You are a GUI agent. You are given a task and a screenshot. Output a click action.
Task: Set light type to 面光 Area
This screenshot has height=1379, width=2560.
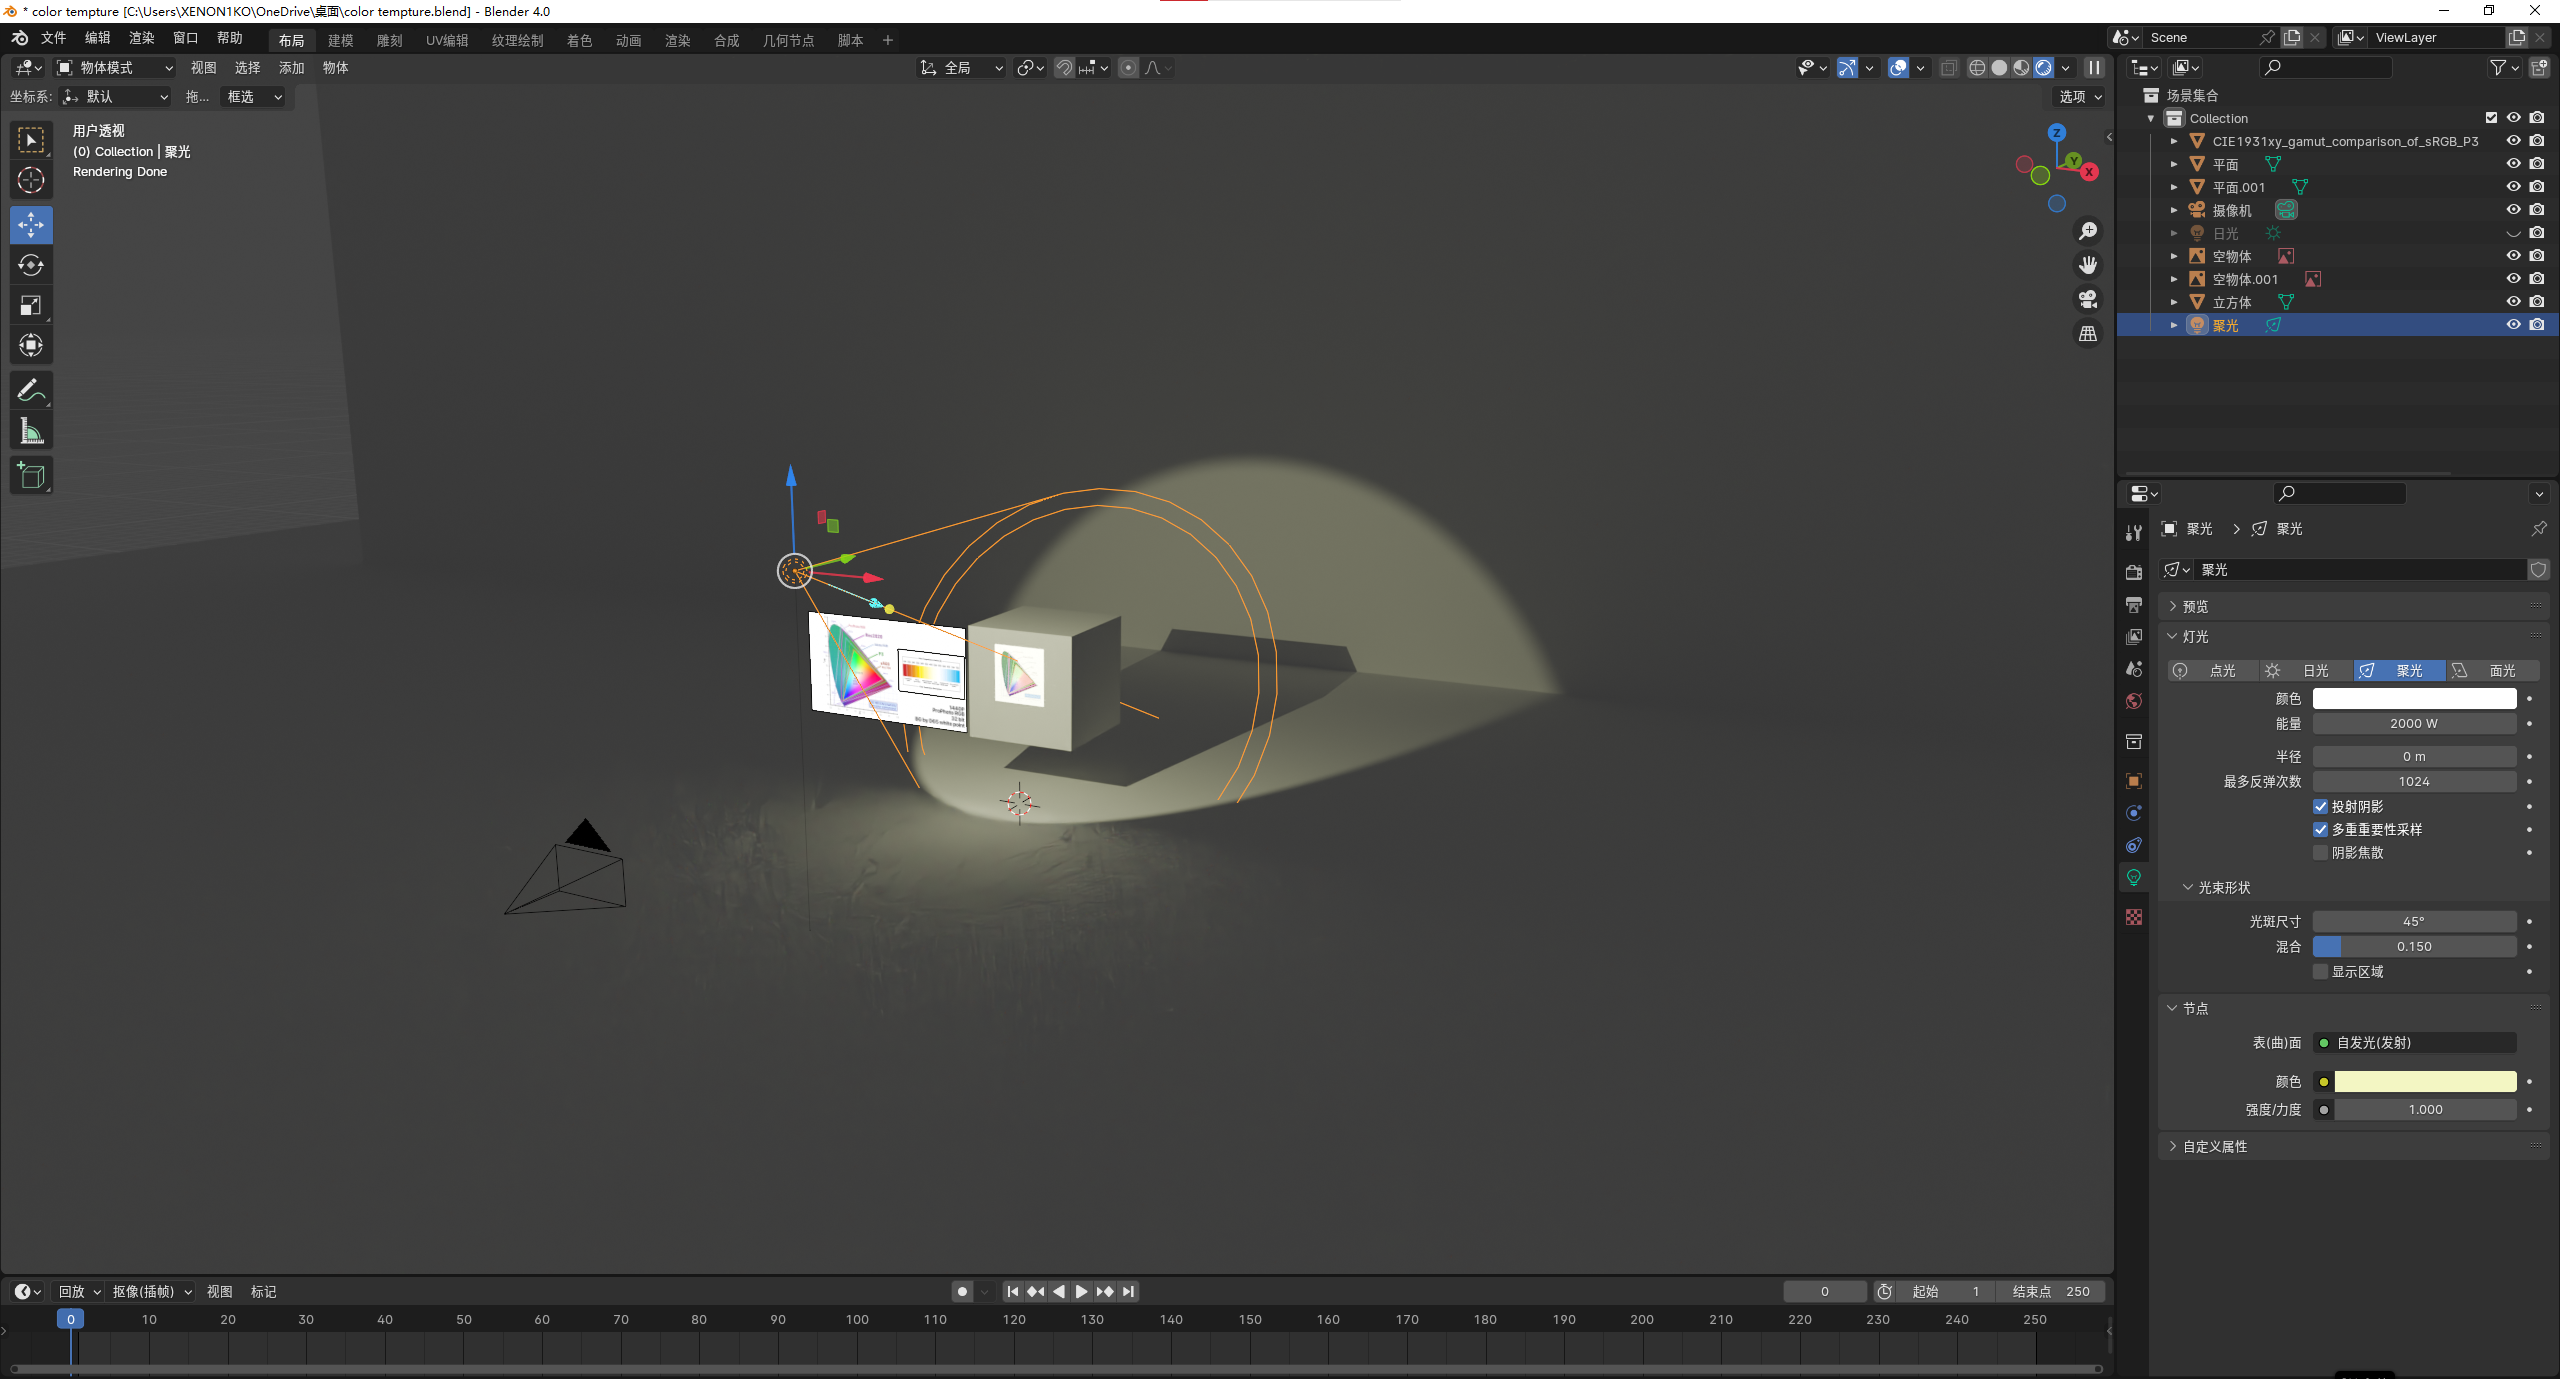2493,671
